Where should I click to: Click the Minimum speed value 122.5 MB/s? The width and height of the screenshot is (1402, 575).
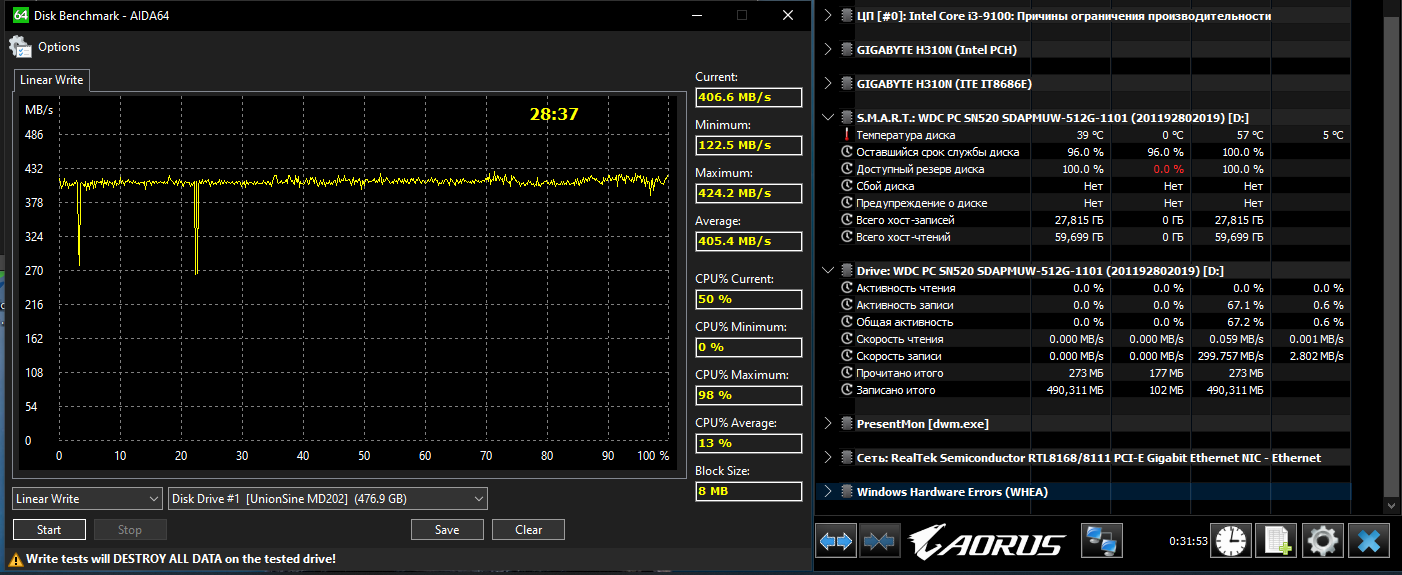748,145
